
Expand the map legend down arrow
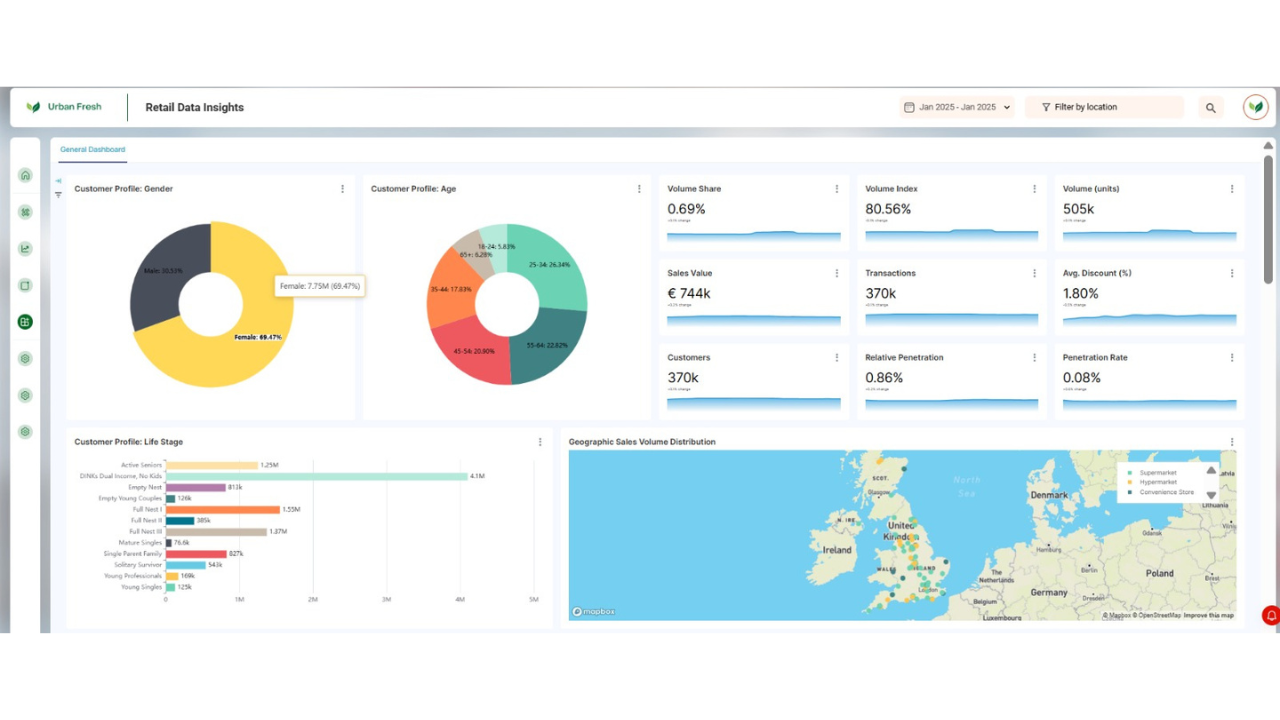tap(1211, 495)
